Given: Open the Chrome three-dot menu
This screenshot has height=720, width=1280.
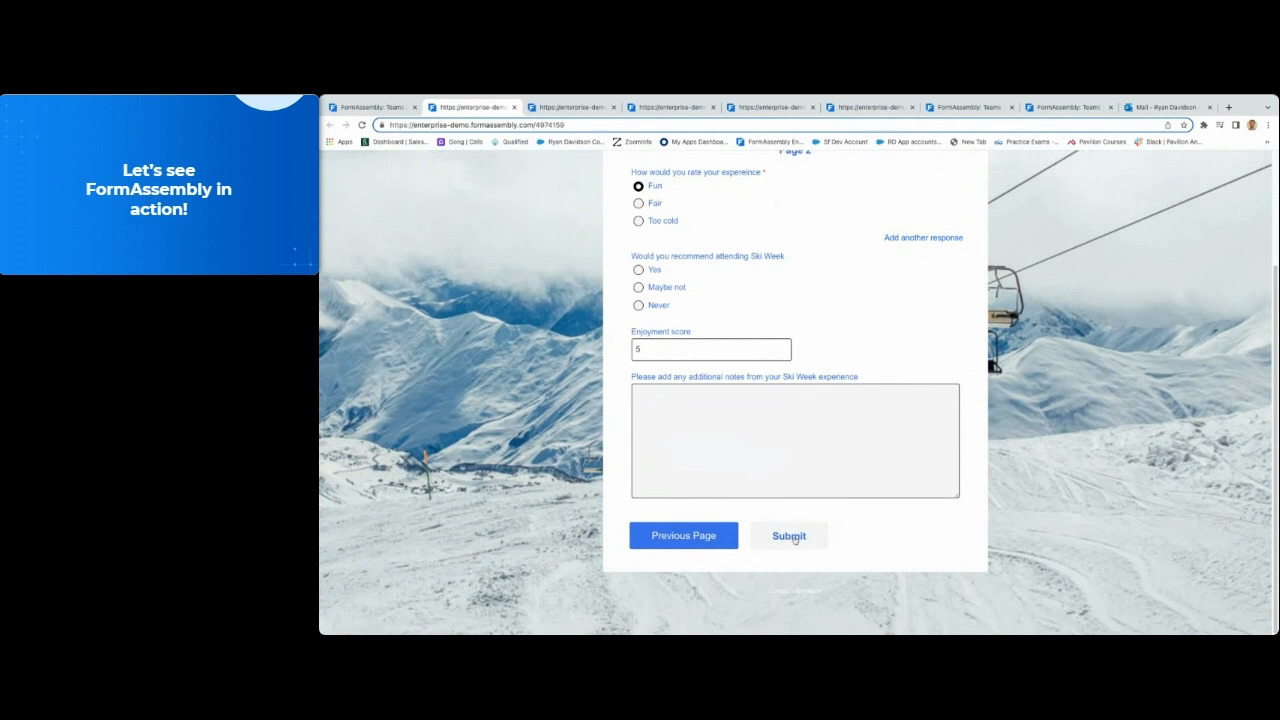Looking at the screenshot, I should [x=1266, y=125].
